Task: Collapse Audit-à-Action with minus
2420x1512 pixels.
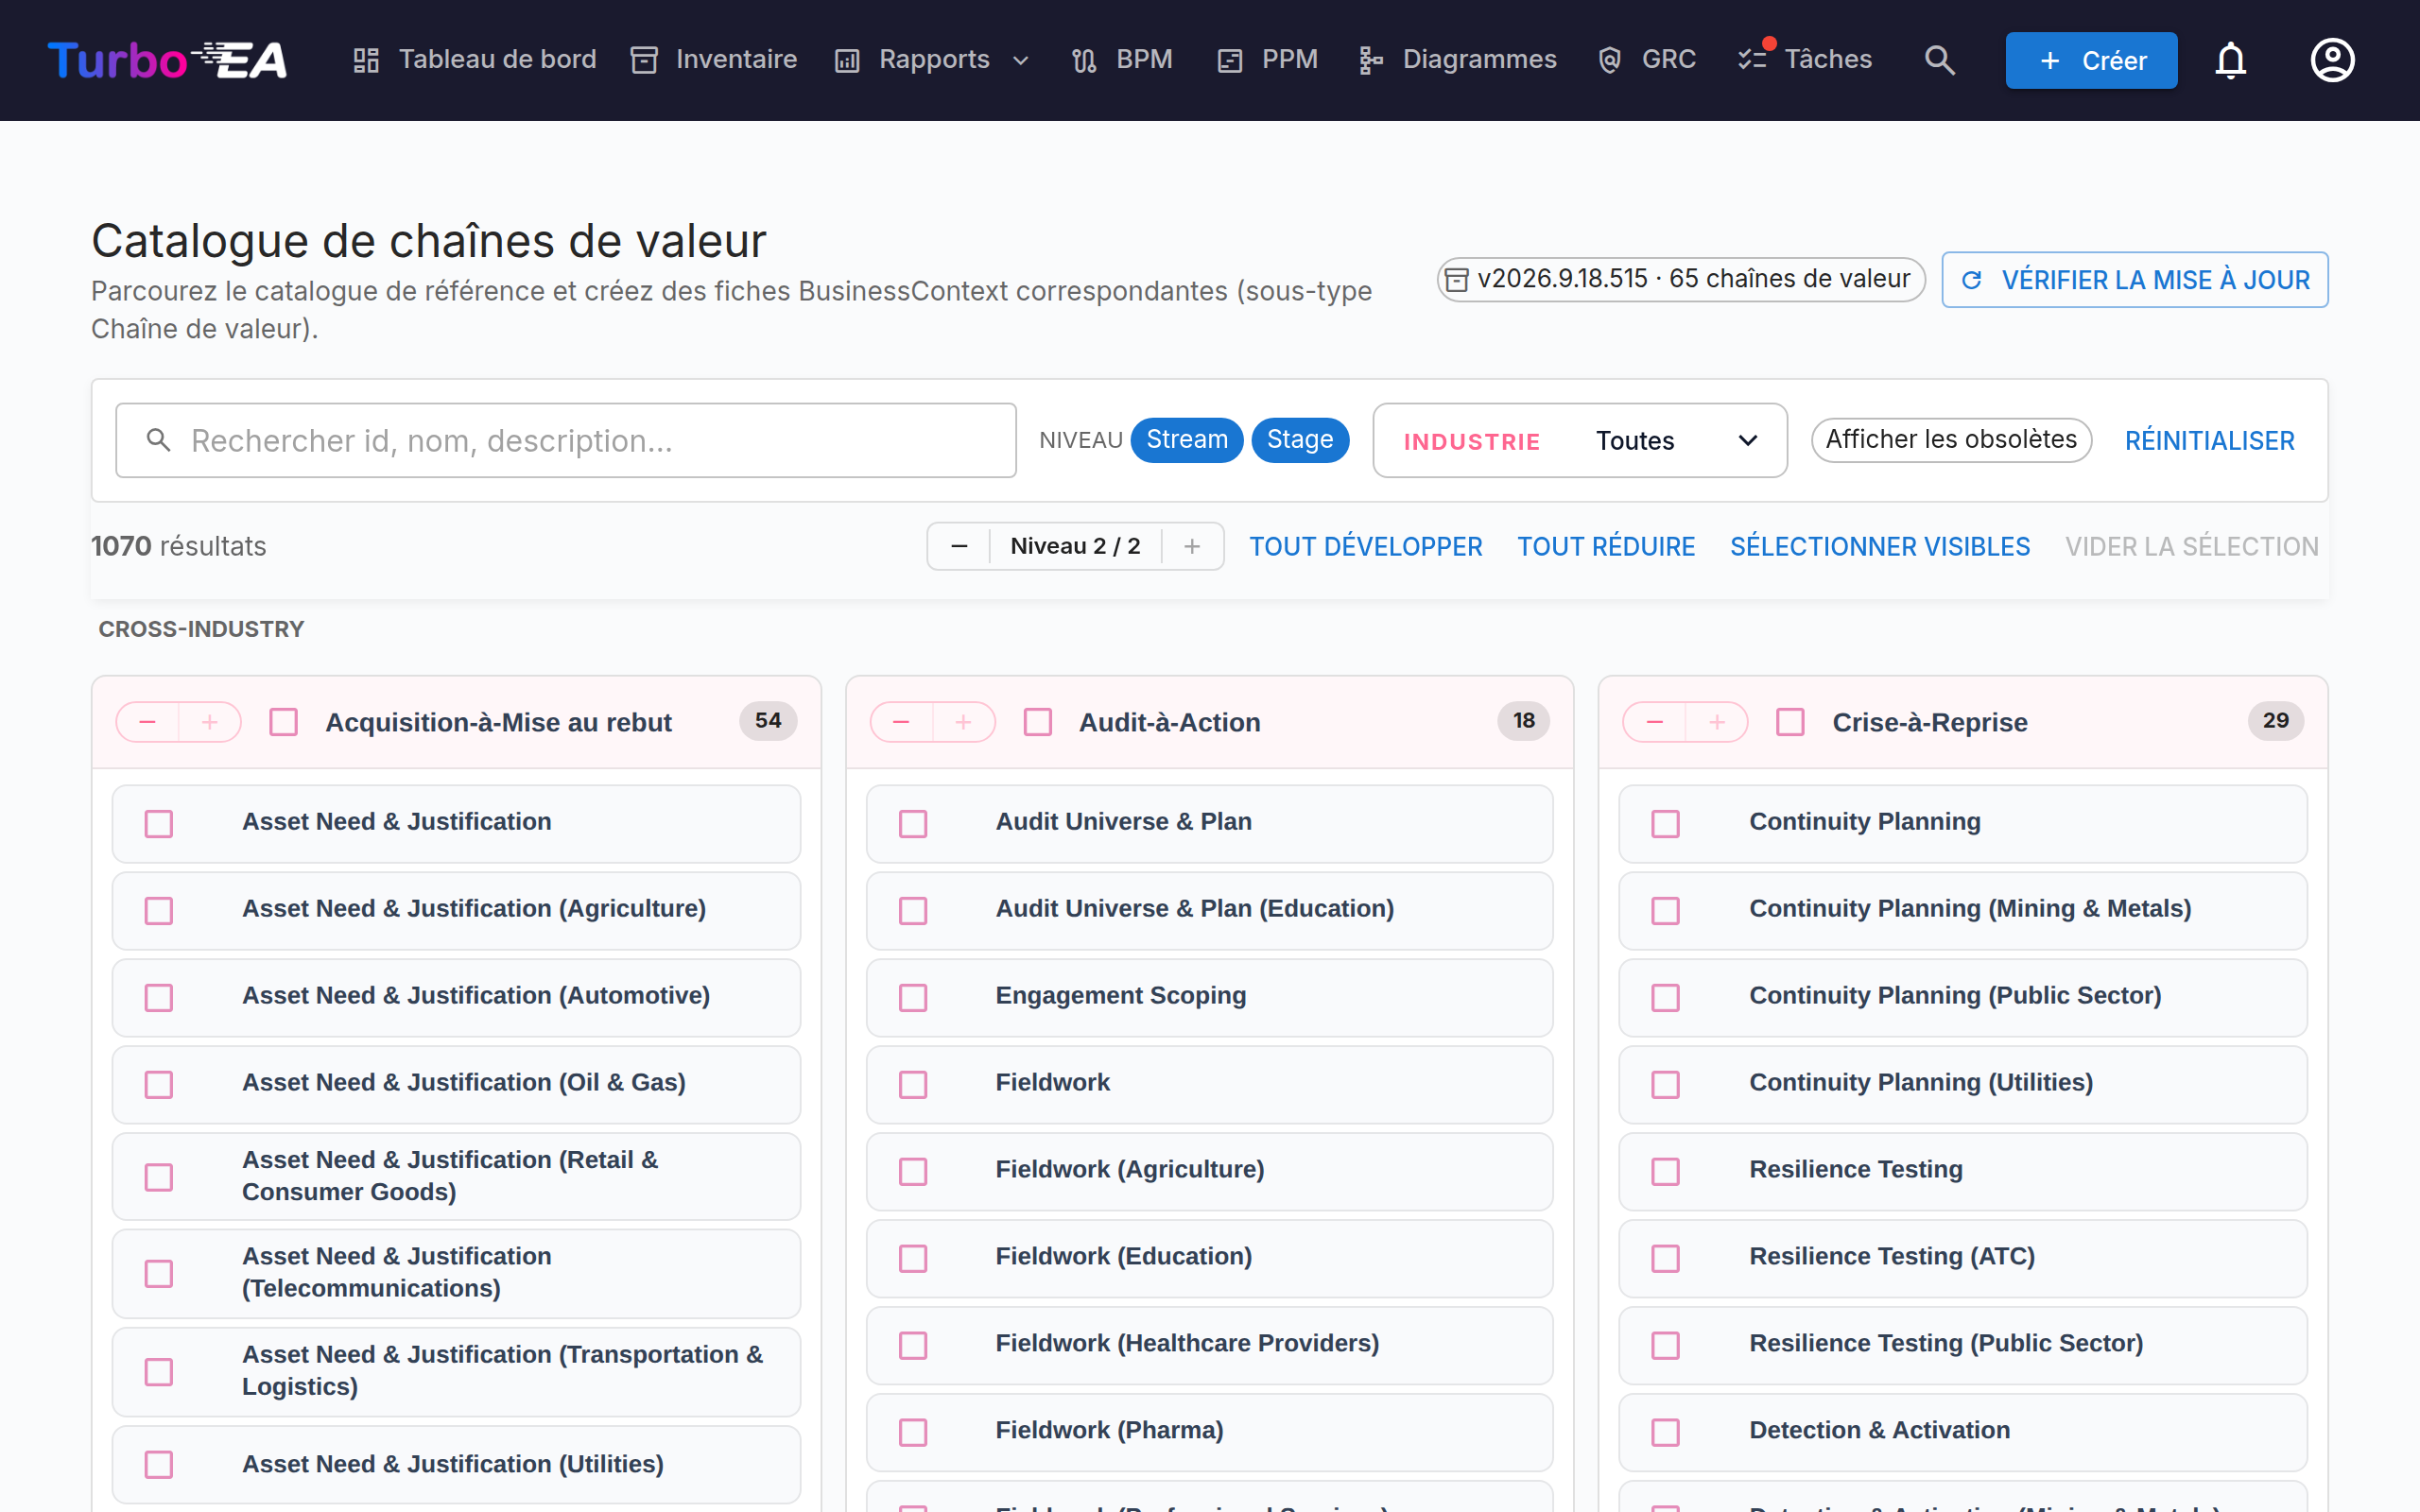Action: (901, 722)
